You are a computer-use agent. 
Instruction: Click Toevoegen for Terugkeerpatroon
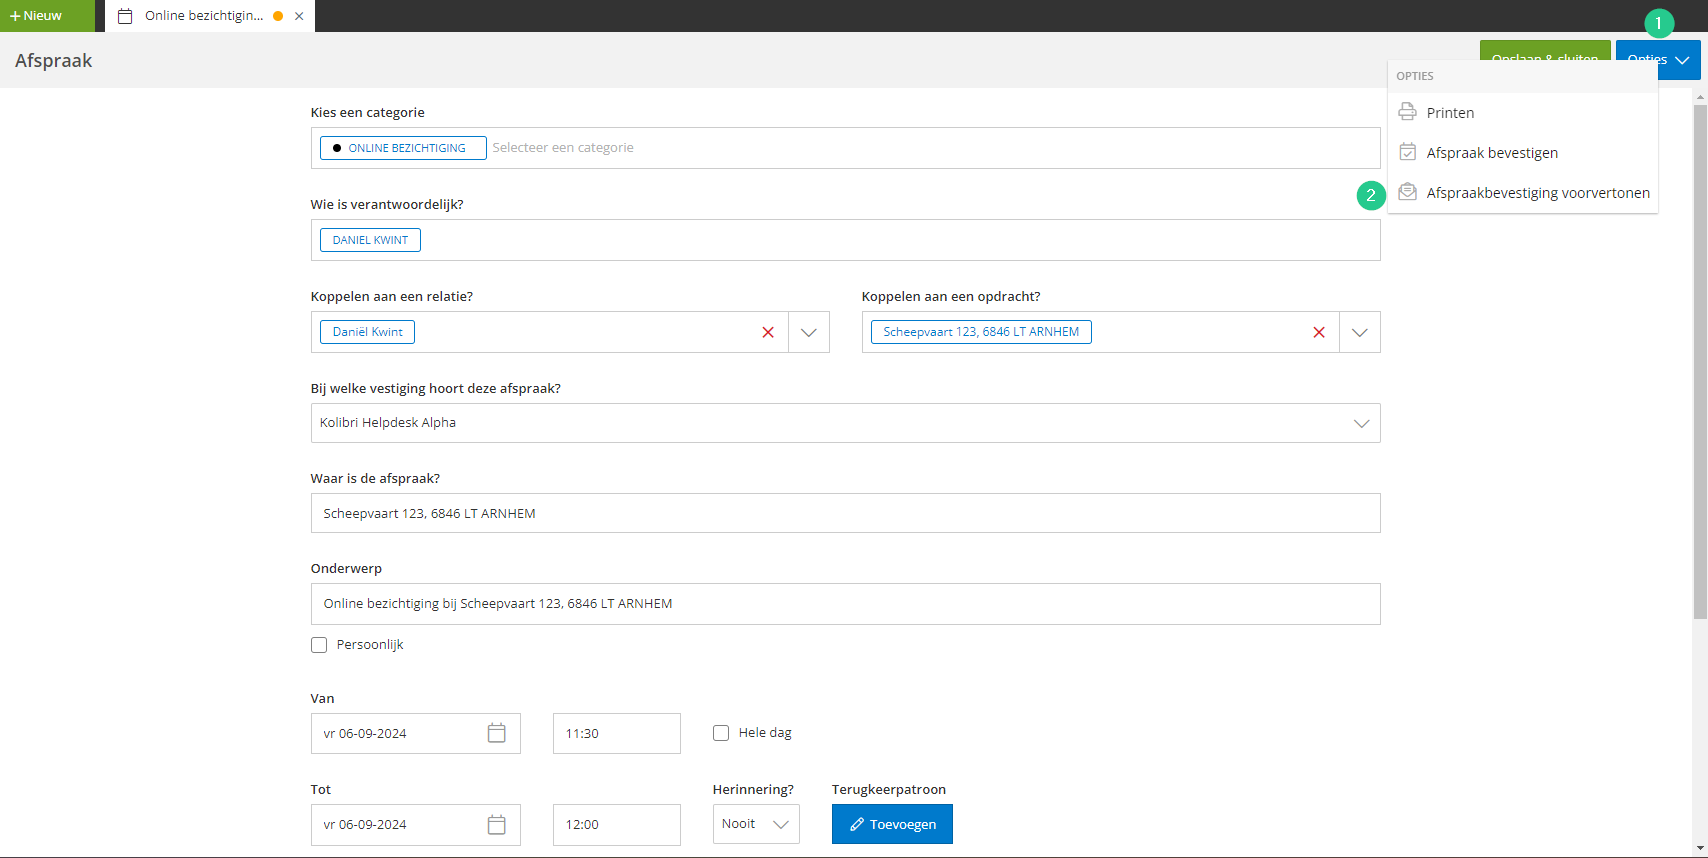coord(892,824)
